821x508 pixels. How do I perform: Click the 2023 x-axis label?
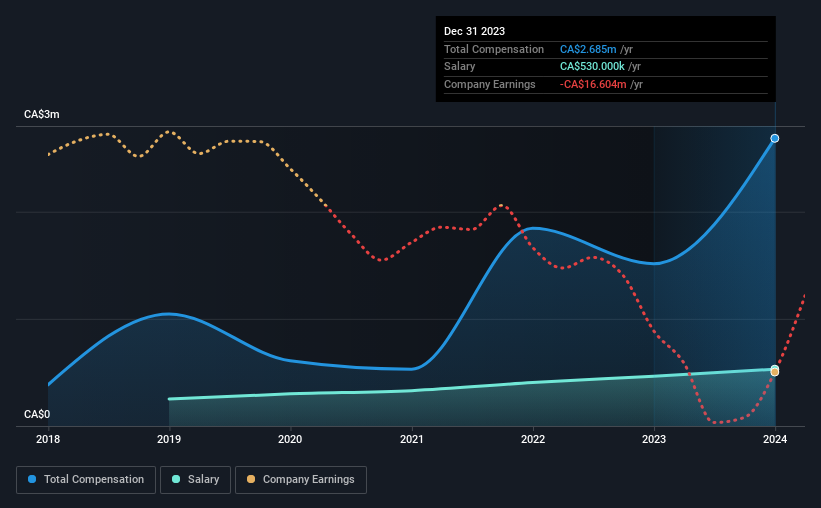[x=654, y=439]
